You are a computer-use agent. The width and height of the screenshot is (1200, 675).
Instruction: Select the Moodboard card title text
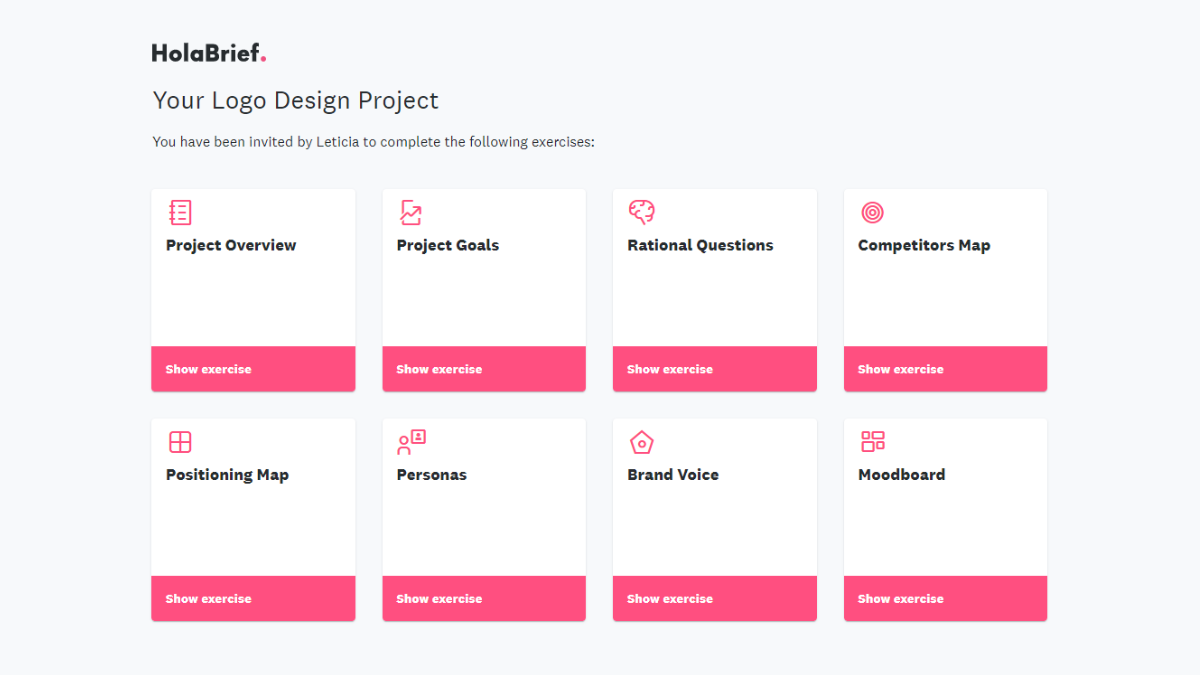tap(902, 474)
